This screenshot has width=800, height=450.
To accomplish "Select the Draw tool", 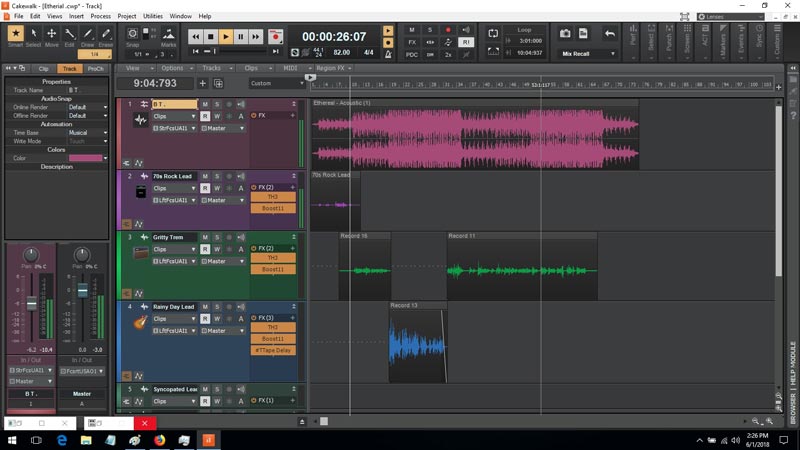I will tap(87, 34).
